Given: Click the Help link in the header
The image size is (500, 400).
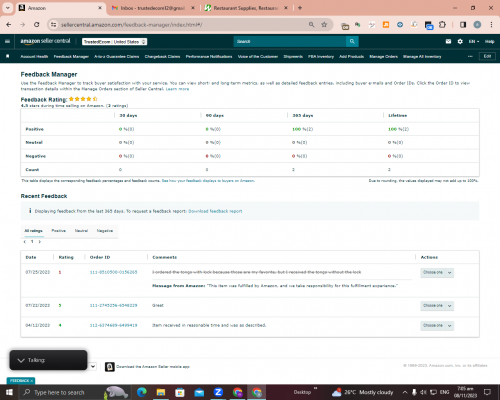Looking at the screenshot, I should click(489, 41).
